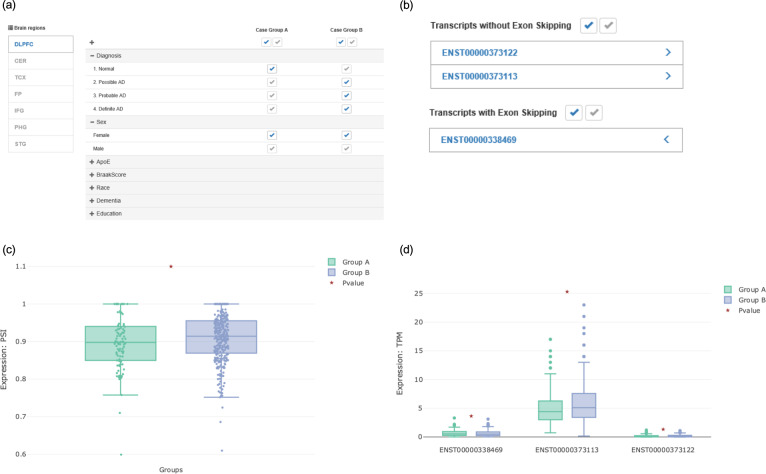Switch to the STG brain region tab
This screenshot has width=766, height=474.
coord(20,142)
